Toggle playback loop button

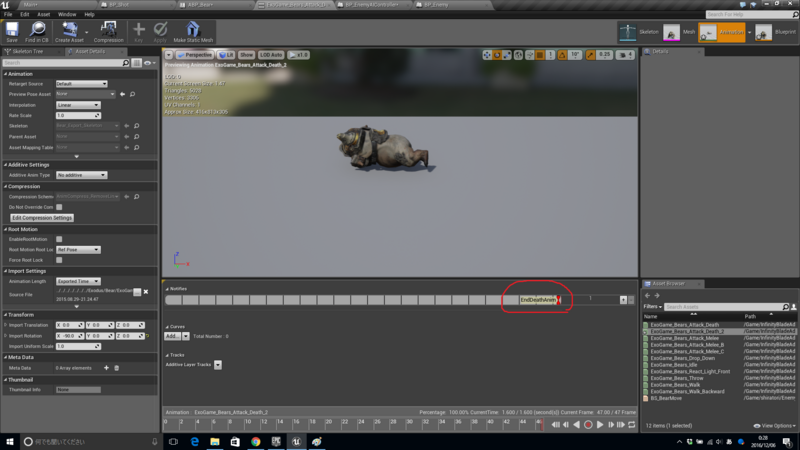tap(632, 424)
